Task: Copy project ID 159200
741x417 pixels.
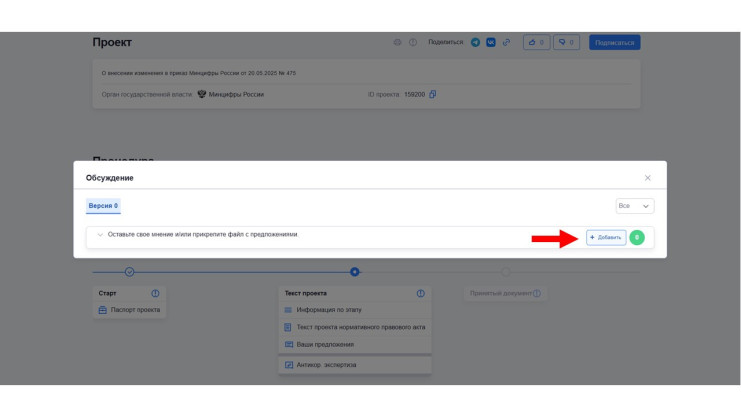Action: coord(433,94)
